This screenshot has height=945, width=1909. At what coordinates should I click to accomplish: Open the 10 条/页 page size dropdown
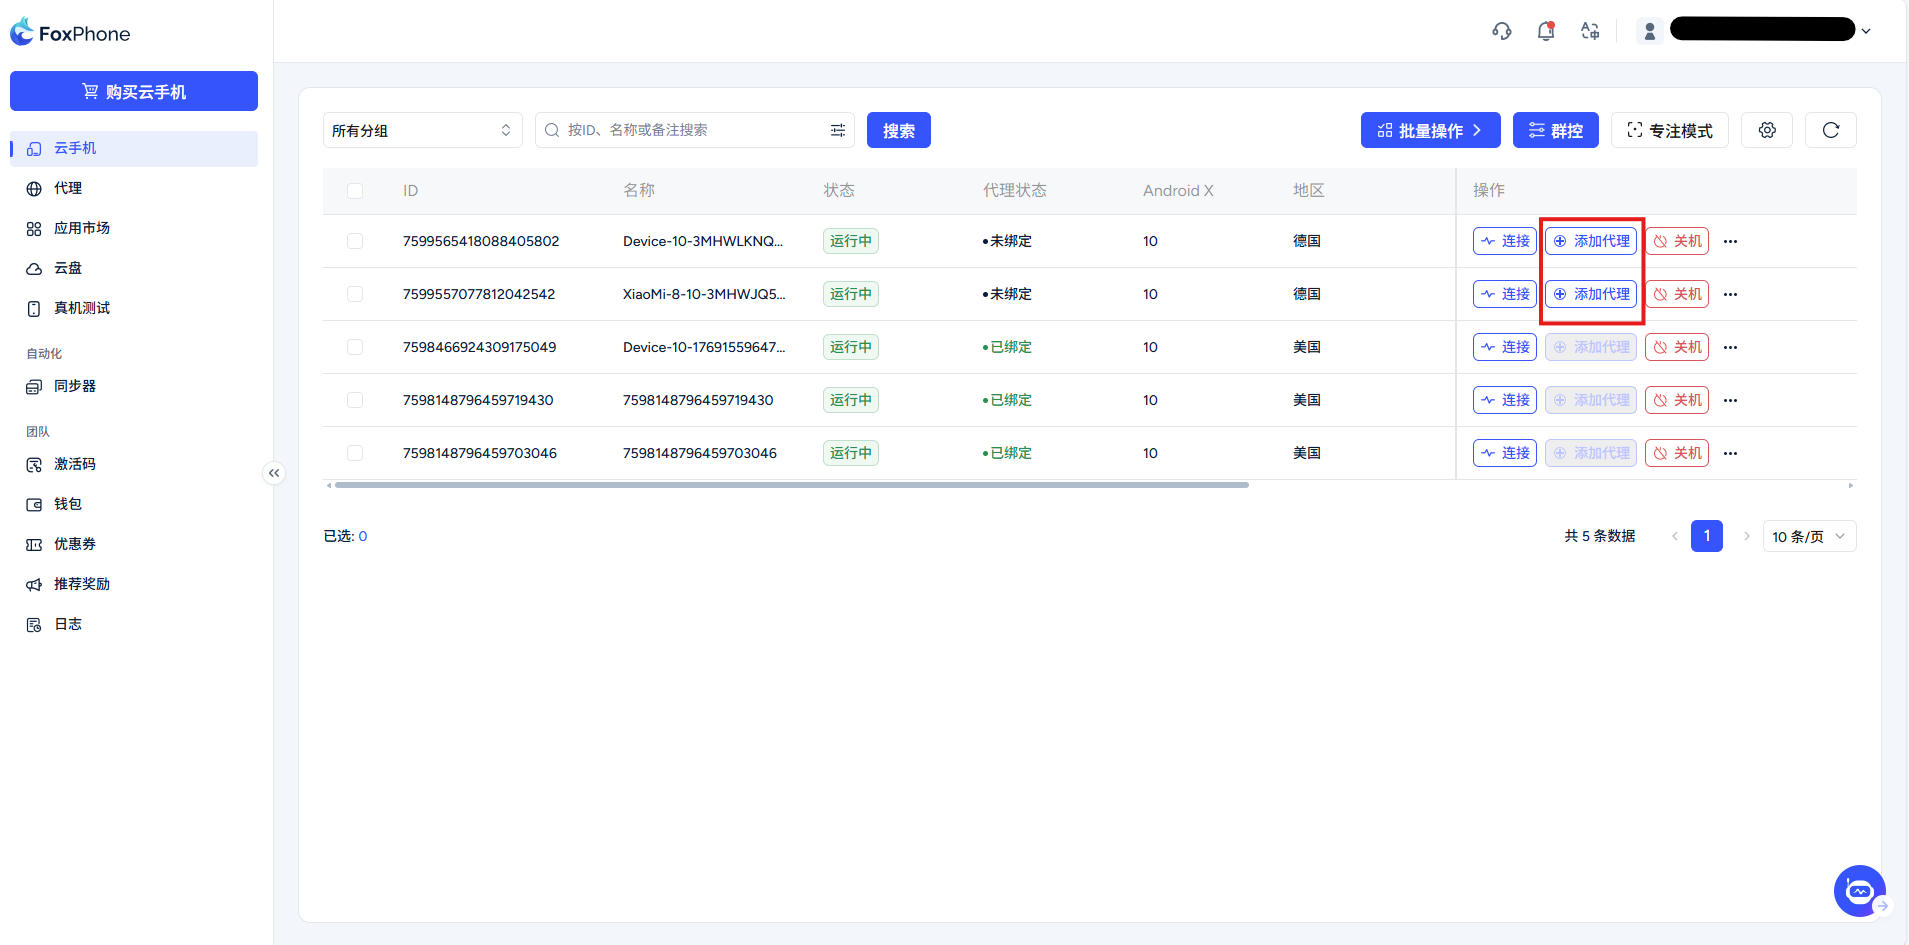coord(1808,536)
